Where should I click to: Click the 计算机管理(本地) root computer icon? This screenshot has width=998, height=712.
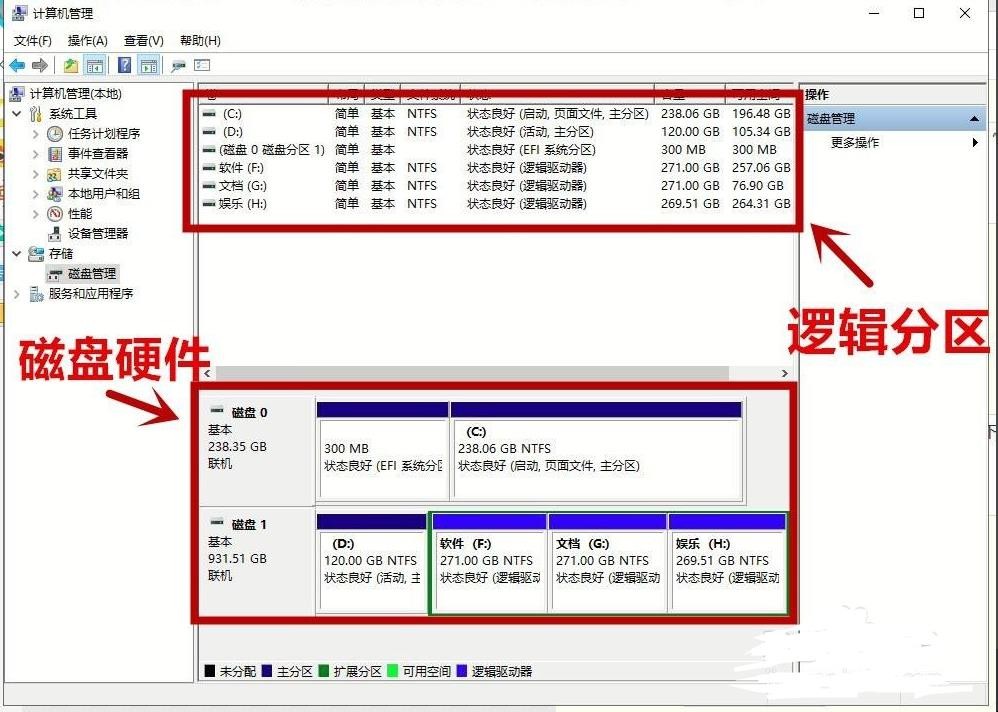(17, 94)
